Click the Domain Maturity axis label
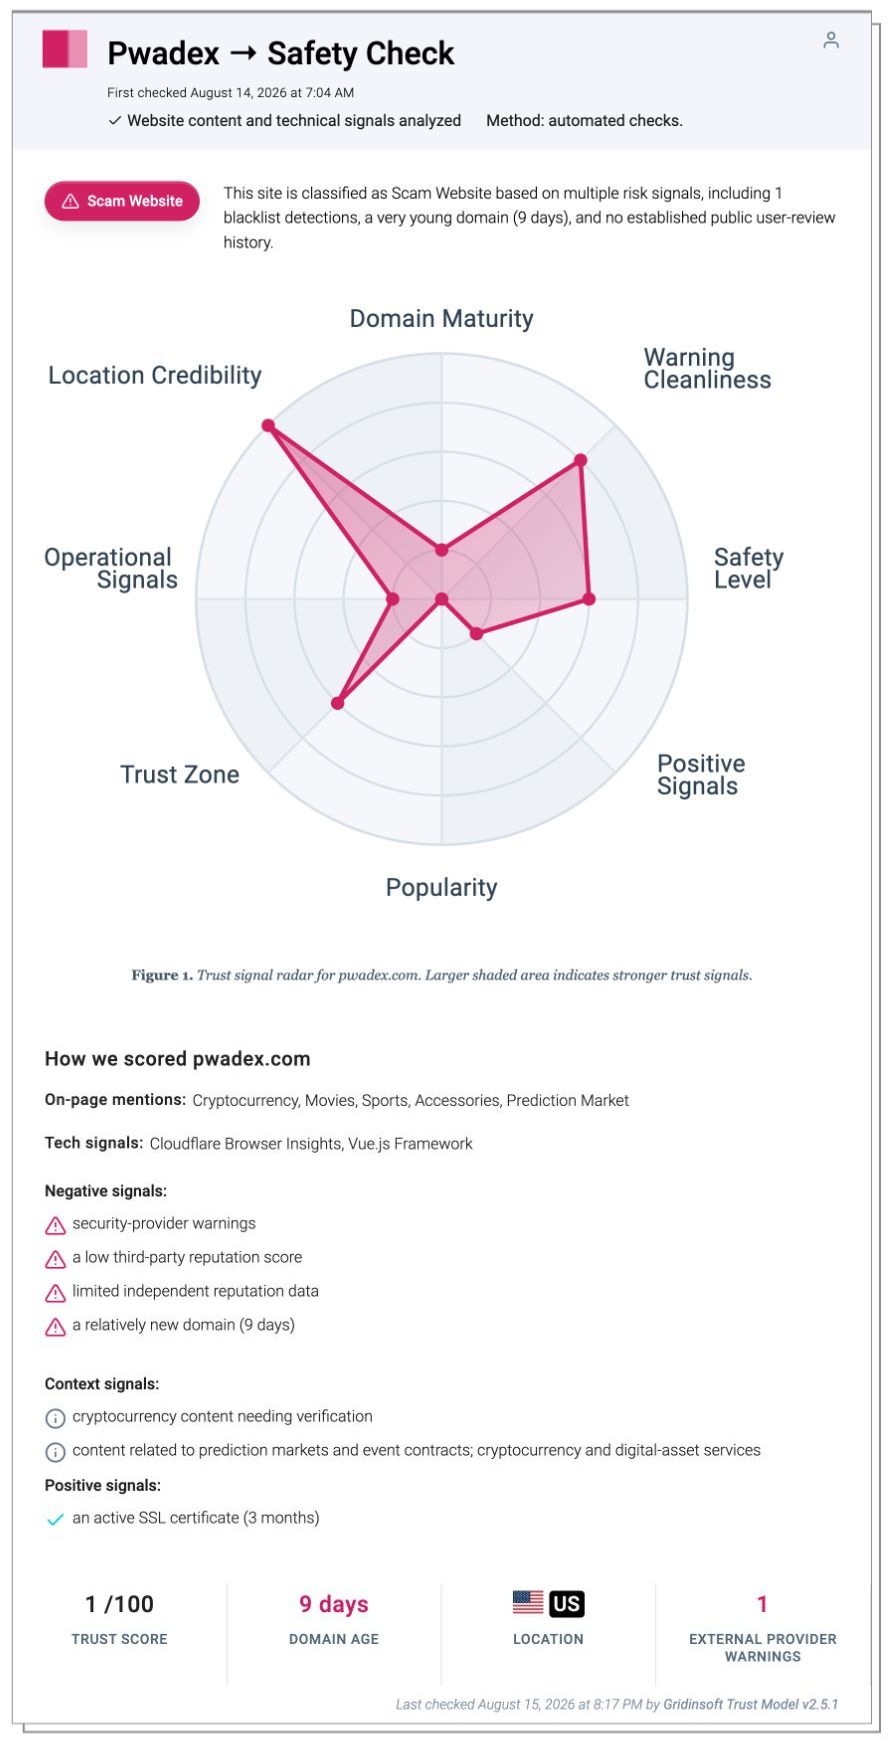 click(441, 319)
